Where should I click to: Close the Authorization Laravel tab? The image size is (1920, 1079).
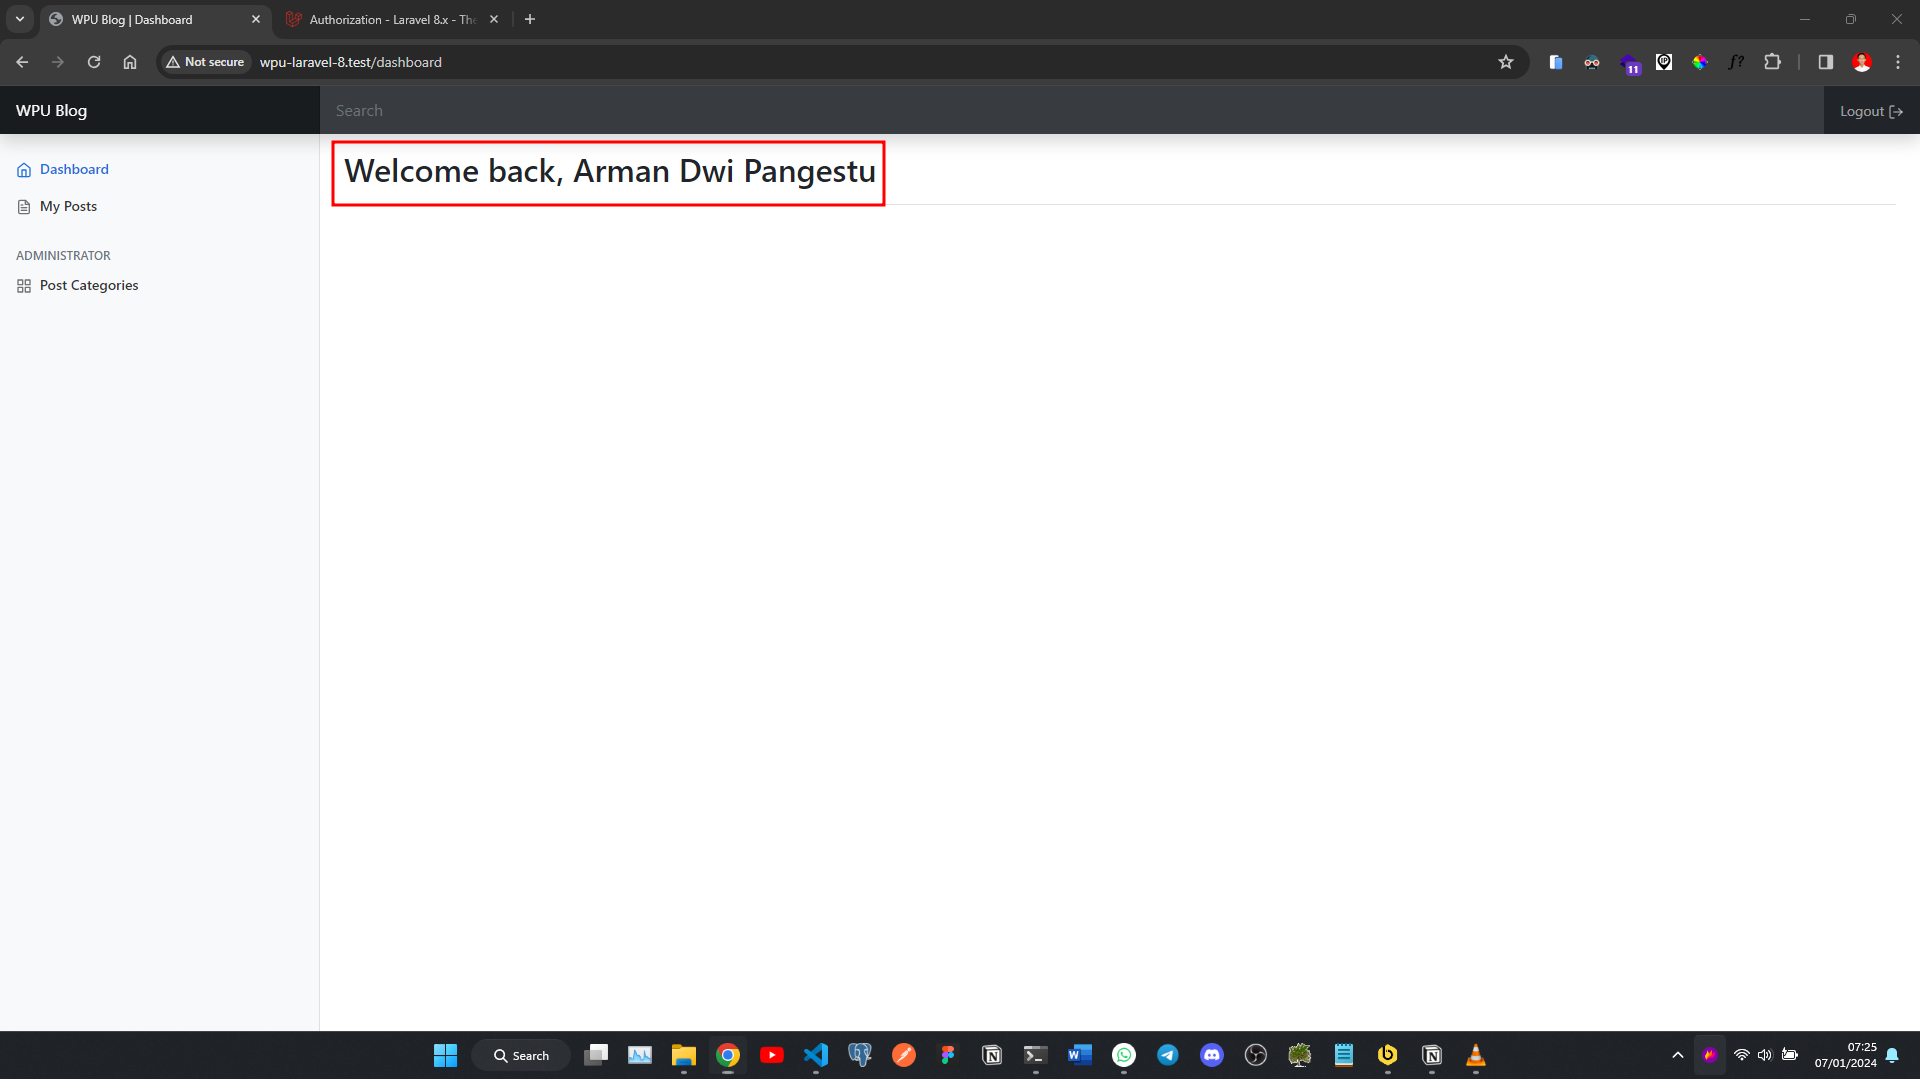[494, 19]
